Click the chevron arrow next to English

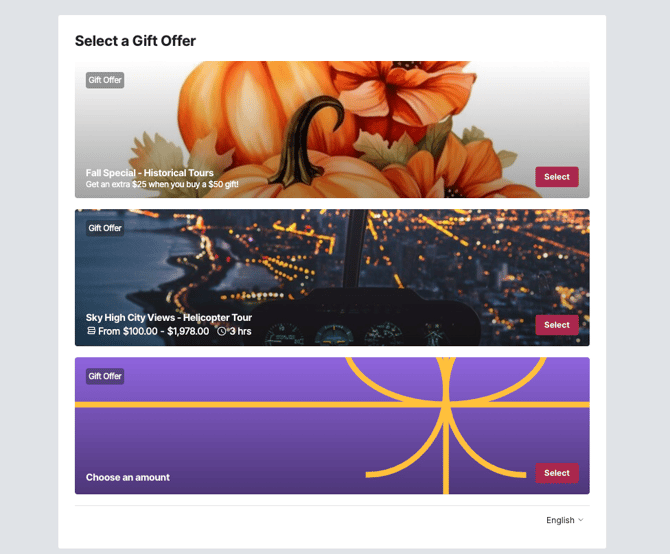(580, 520)
